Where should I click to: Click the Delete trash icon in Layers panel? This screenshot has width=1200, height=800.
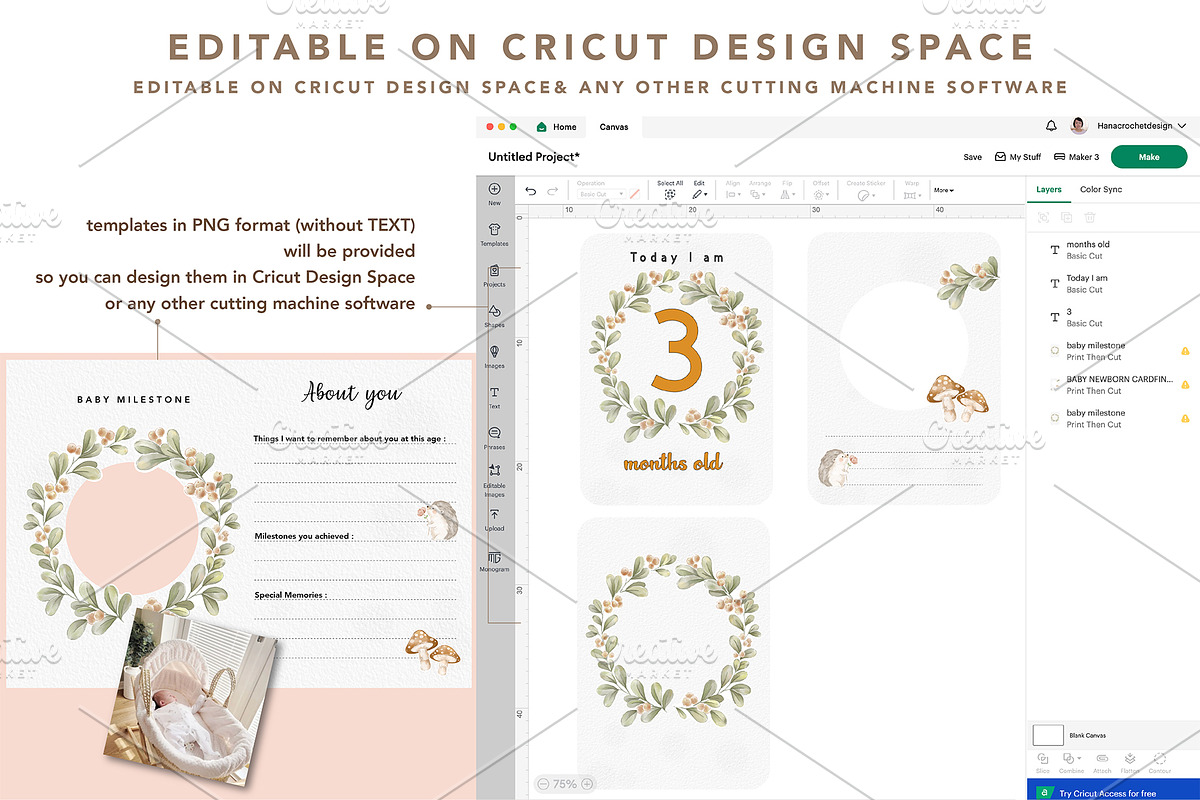[1090, 217]
